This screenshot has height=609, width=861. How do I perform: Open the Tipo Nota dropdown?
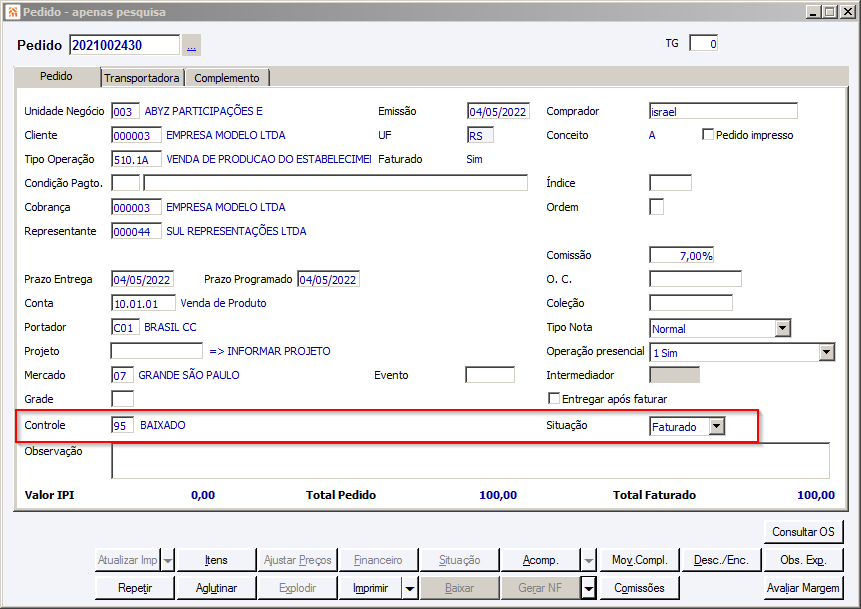tap(782, 328)
